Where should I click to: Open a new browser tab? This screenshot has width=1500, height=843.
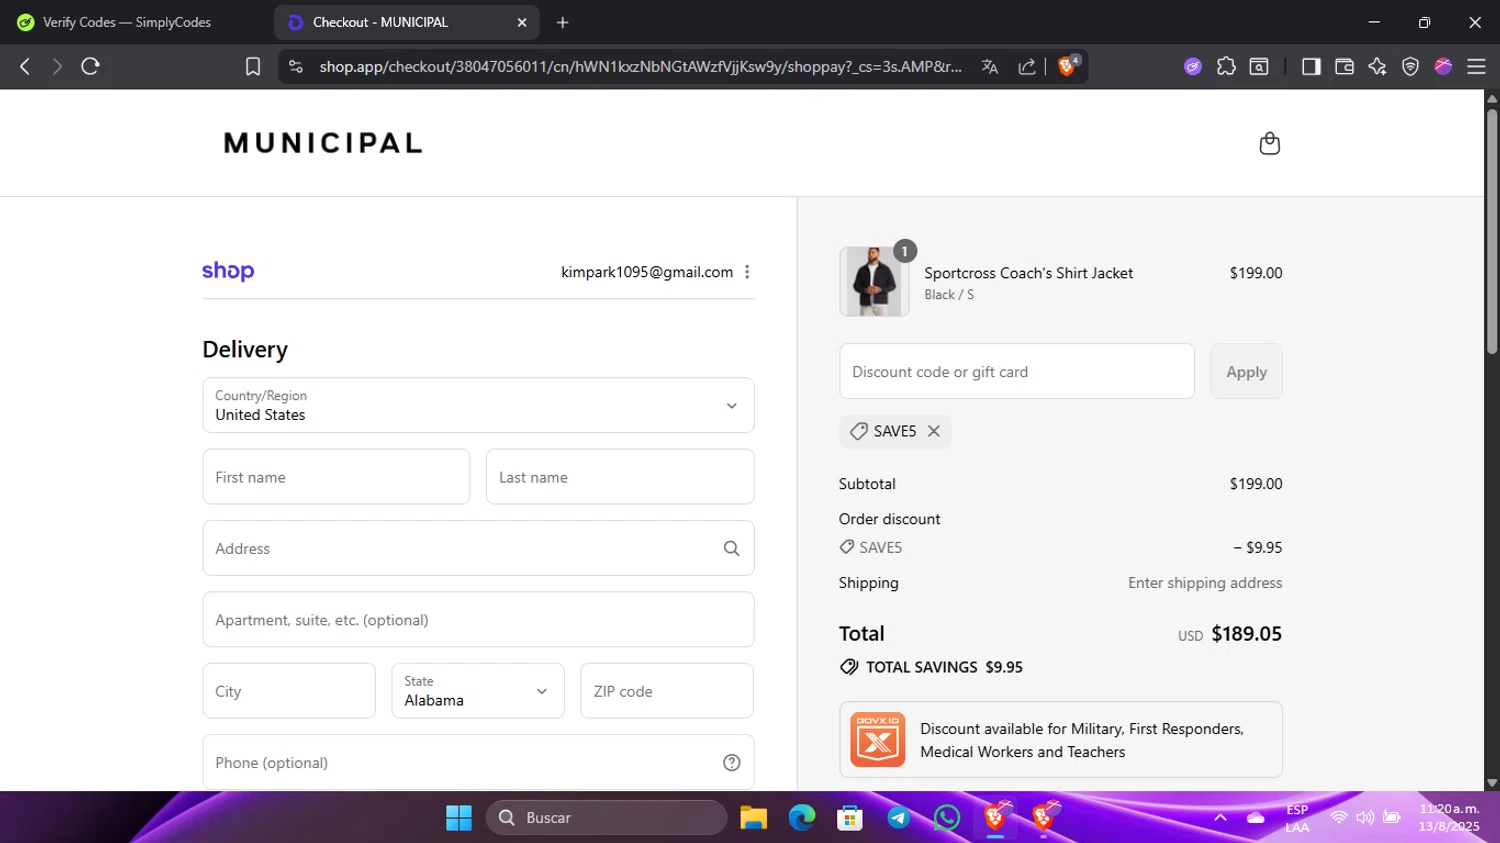pos(563,22)
